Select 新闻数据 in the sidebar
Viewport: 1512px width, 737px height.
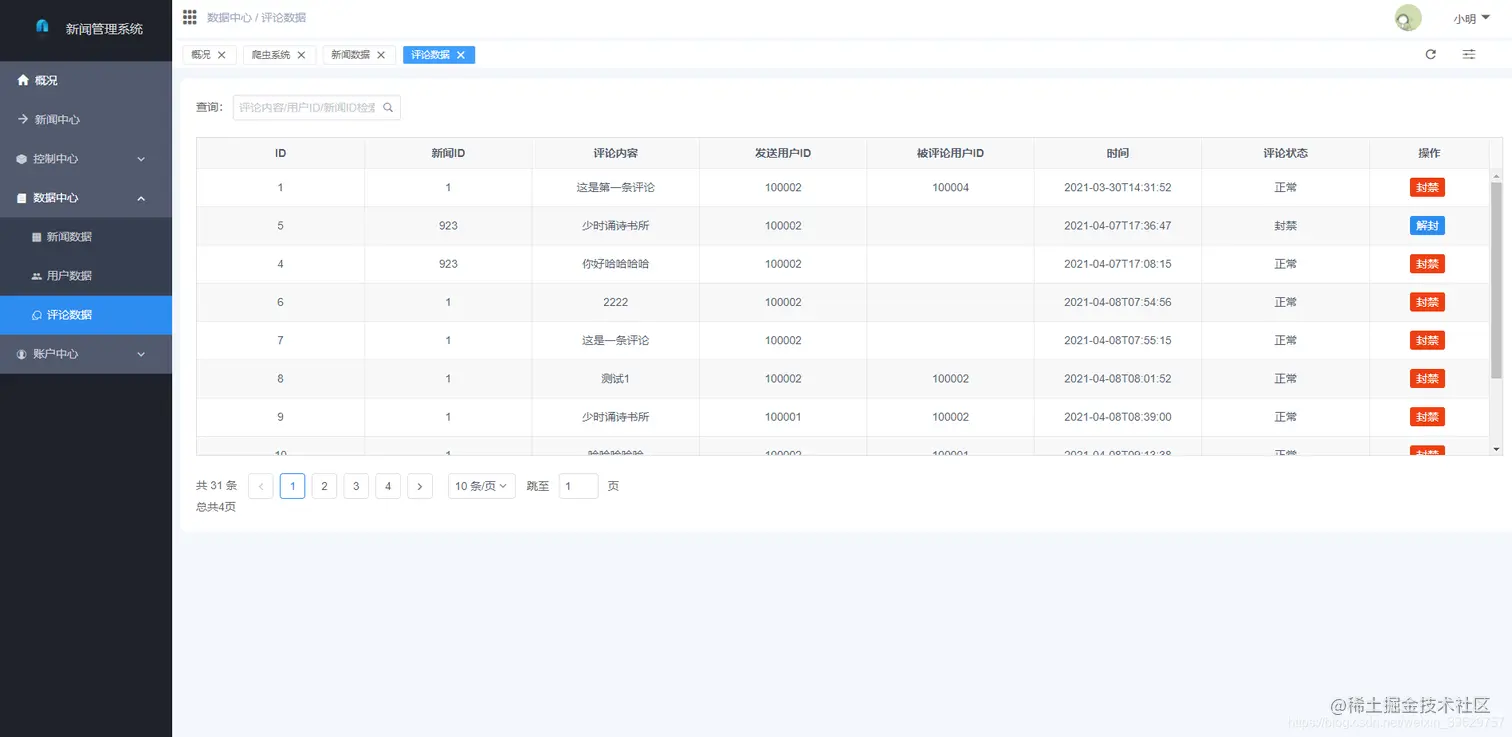click(86, 237)
